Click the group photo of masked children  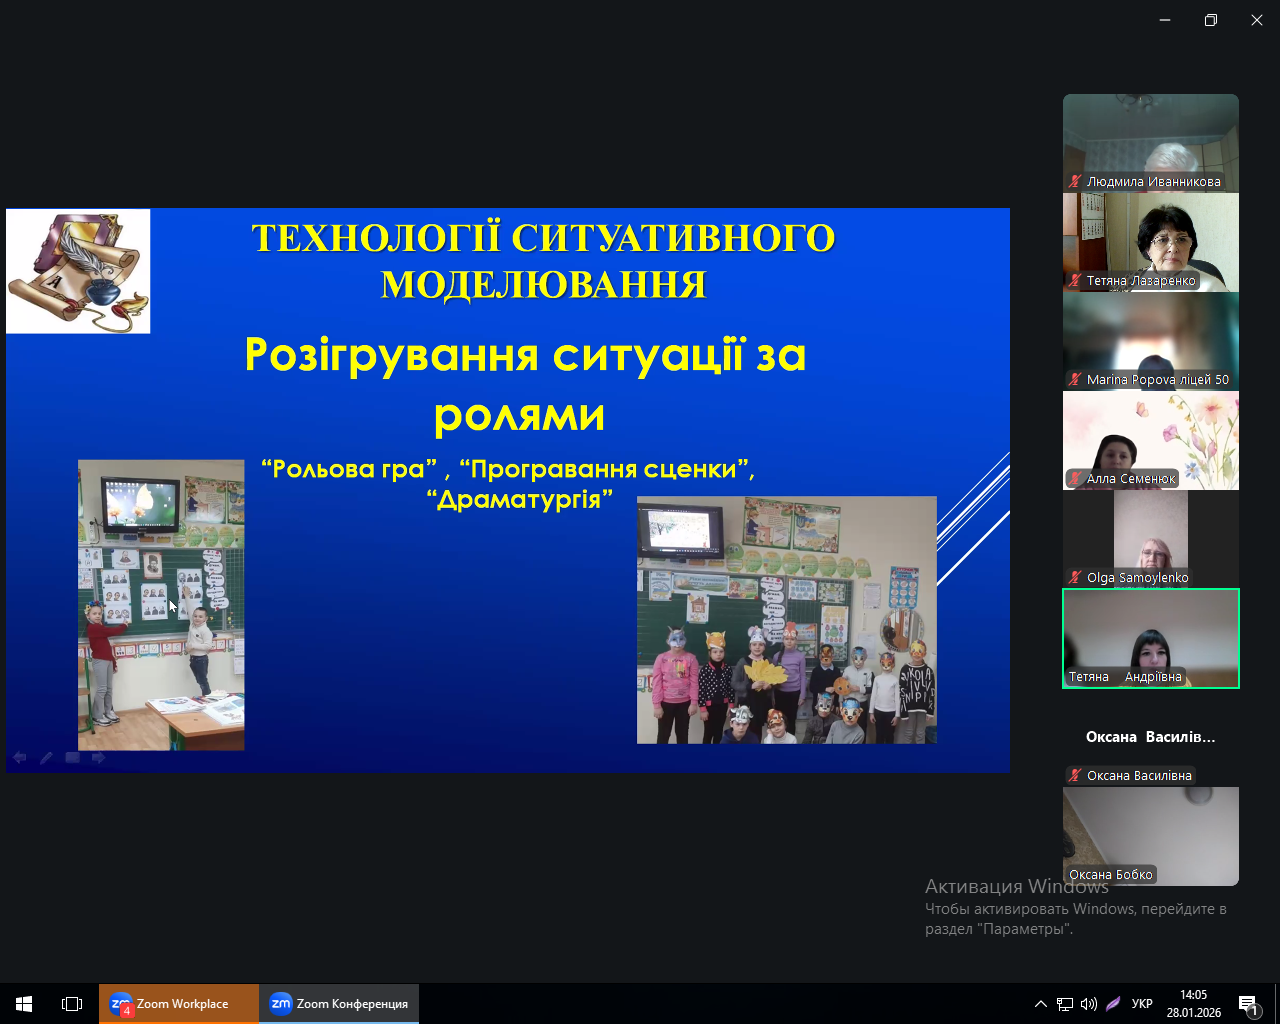pos(786,620)
